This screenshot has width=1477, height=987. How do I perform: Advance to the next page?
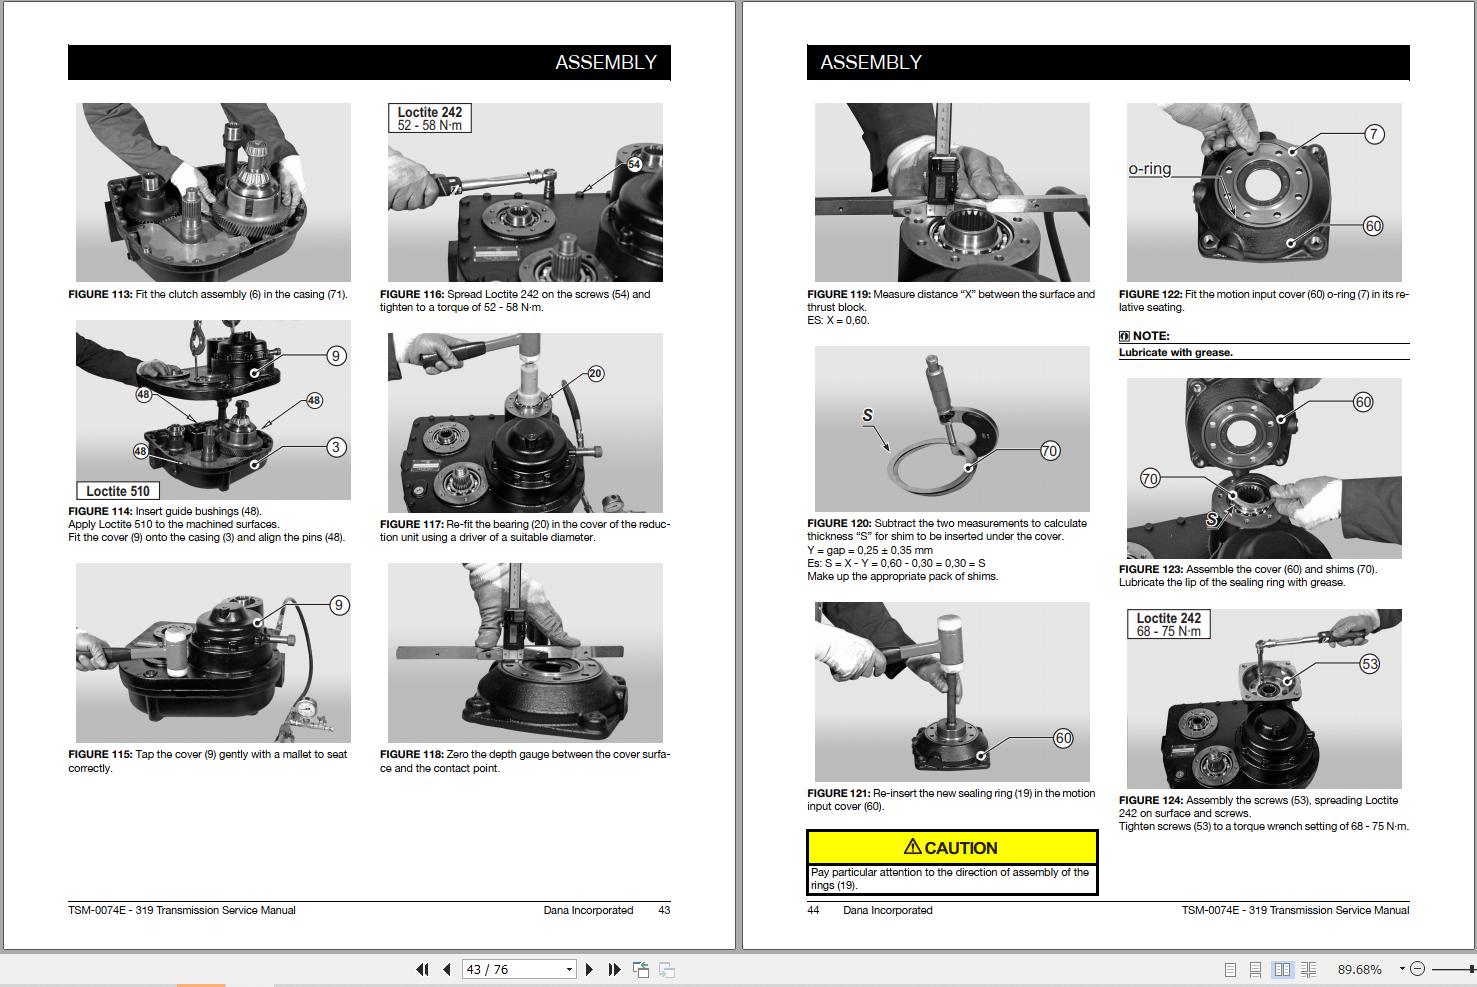[589, 969]
